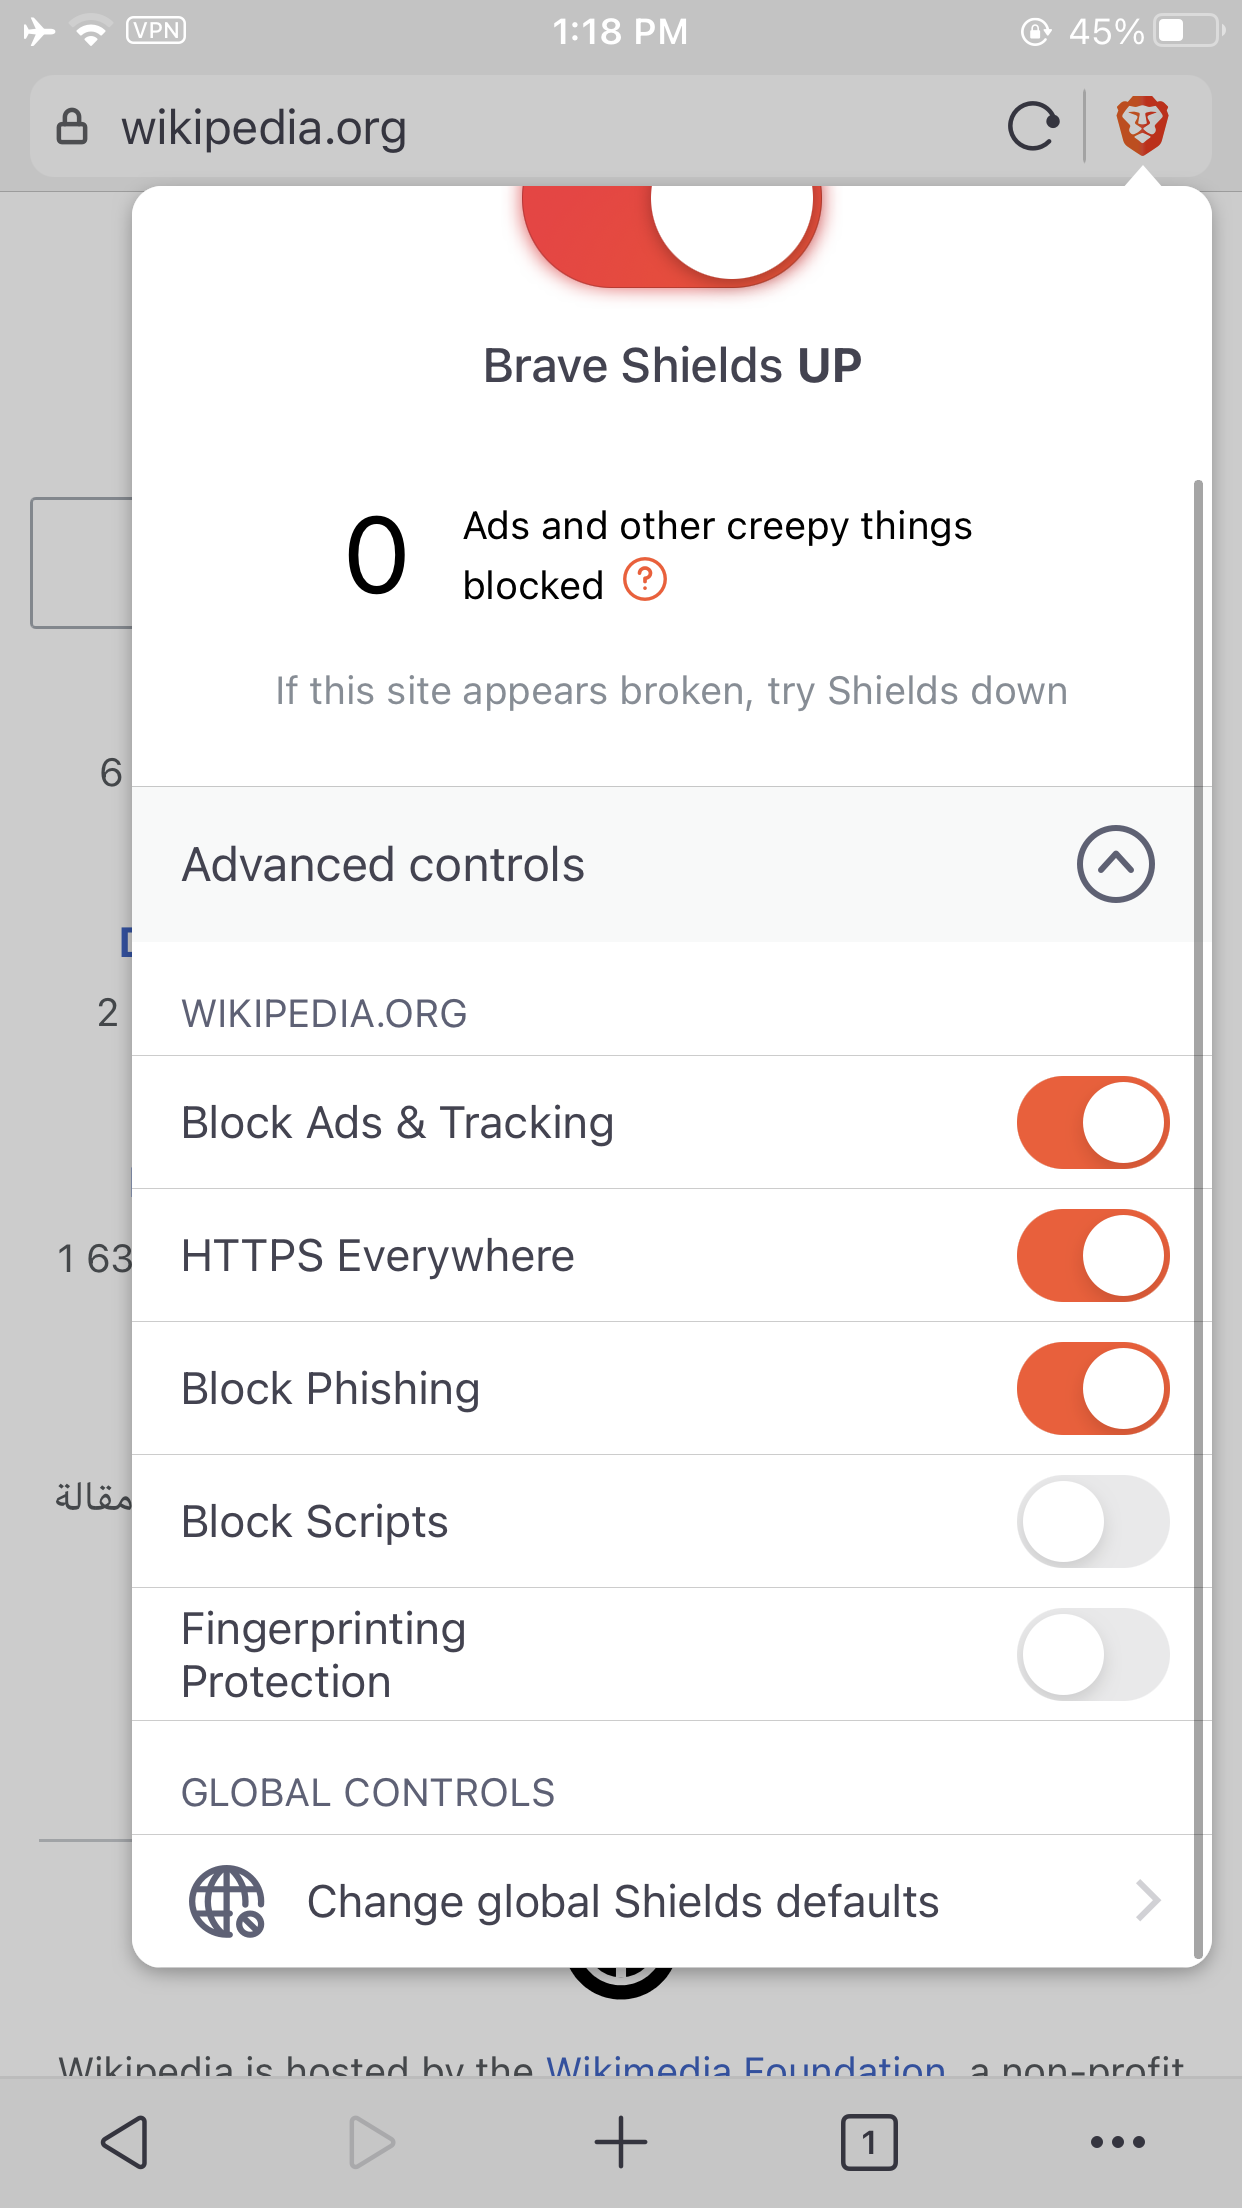Turn off Block Ads & Tracking toggle
Viewport: 1242px width, 2208px height.
tap(1093, 1123)
